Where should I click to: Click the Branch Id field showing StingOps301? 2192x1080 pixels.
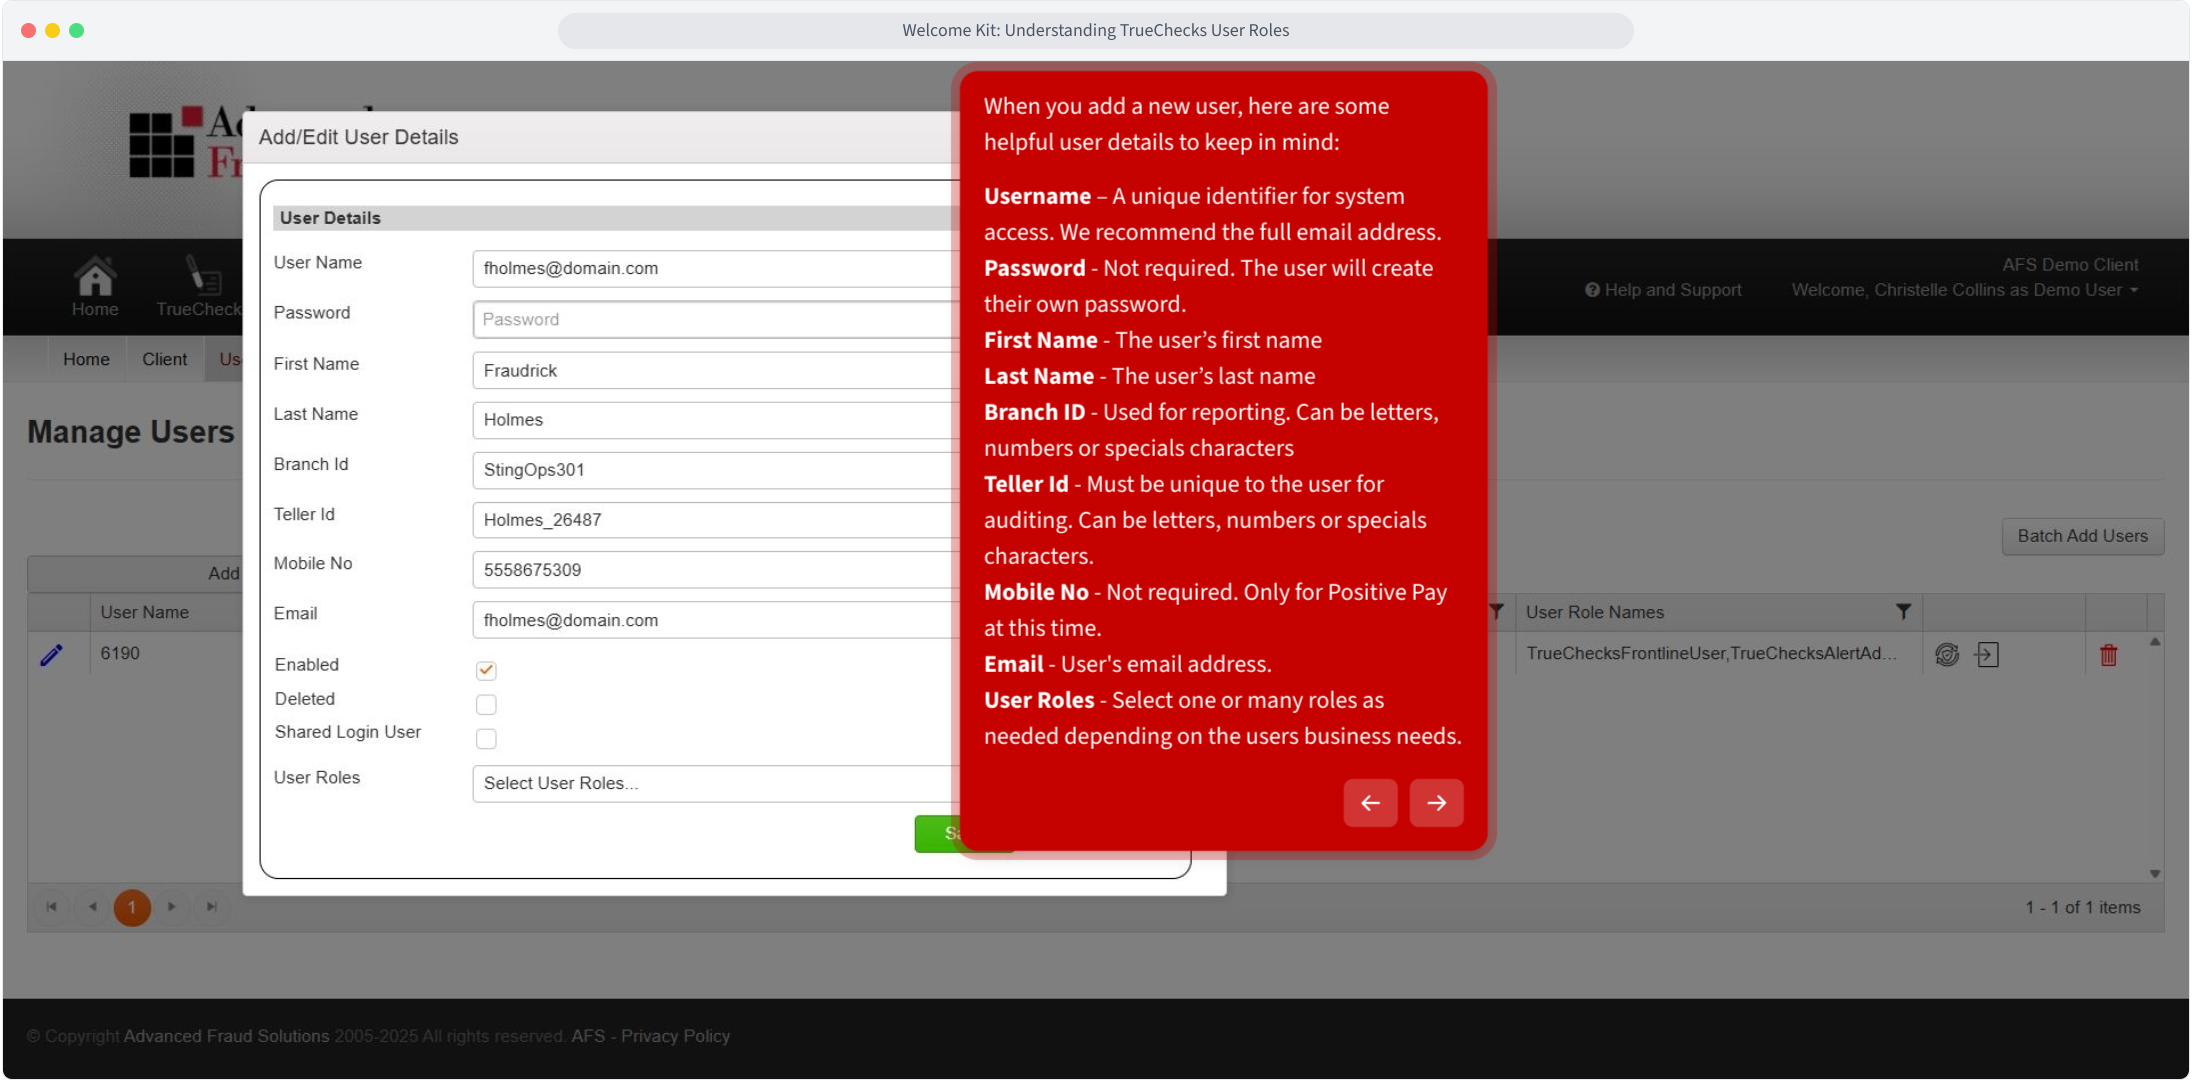pyautogui.click(x=716, y=470)
